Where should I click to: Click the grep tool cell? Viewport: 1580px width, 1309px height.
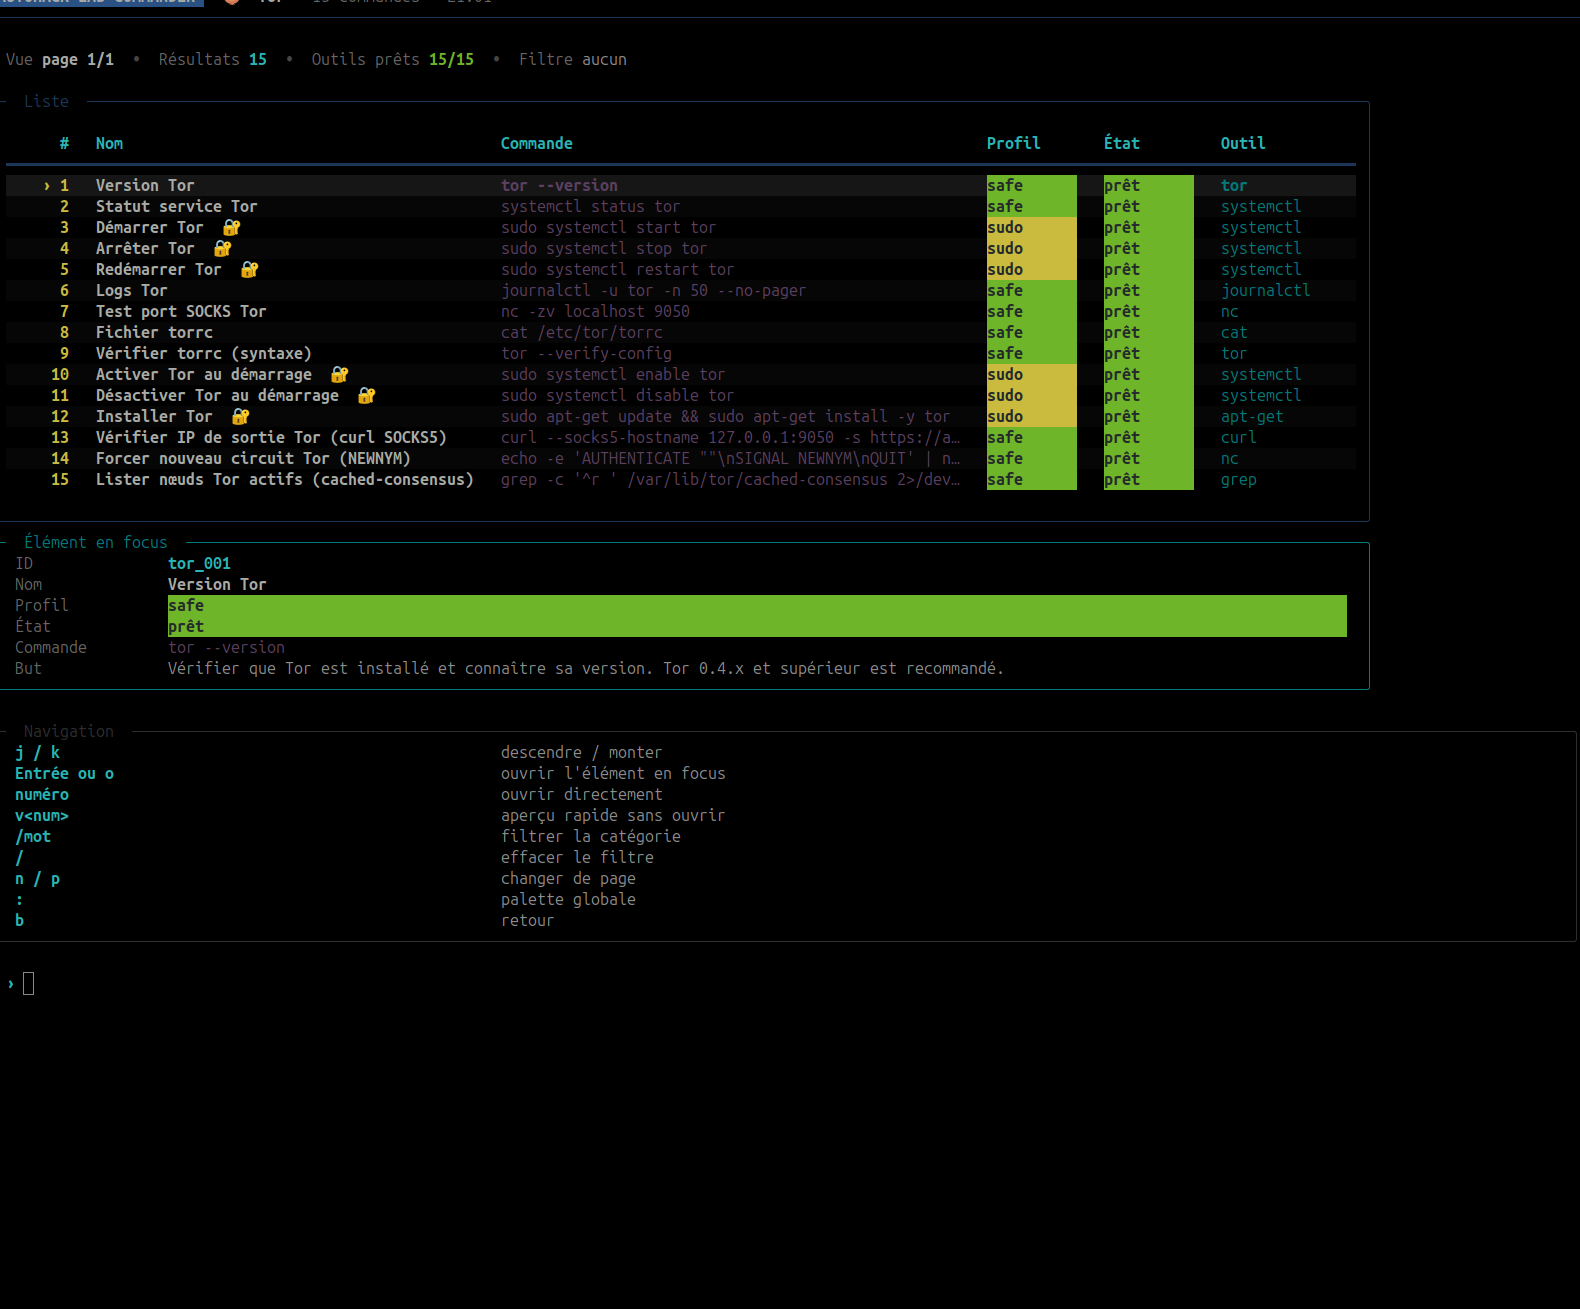pyautogui.click(x=1238, y=479)
